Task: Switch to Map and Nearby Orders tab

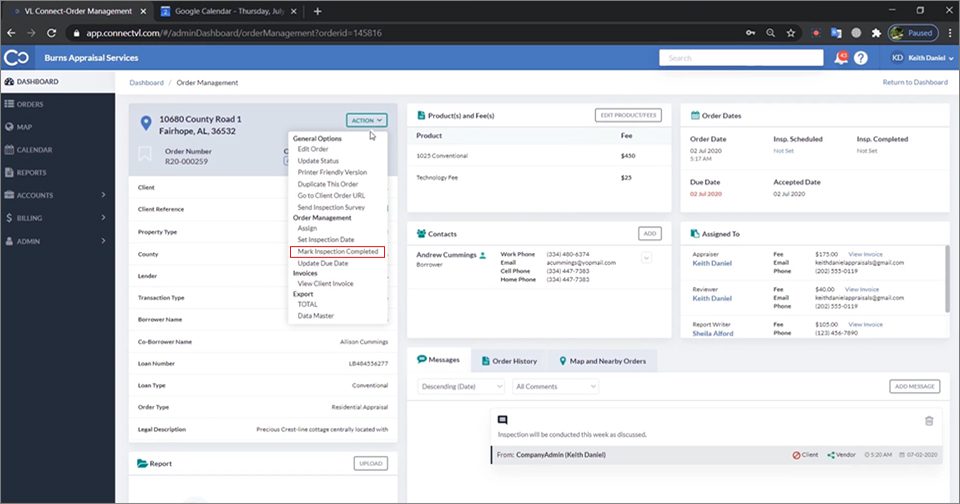Action: coord(602,361)
